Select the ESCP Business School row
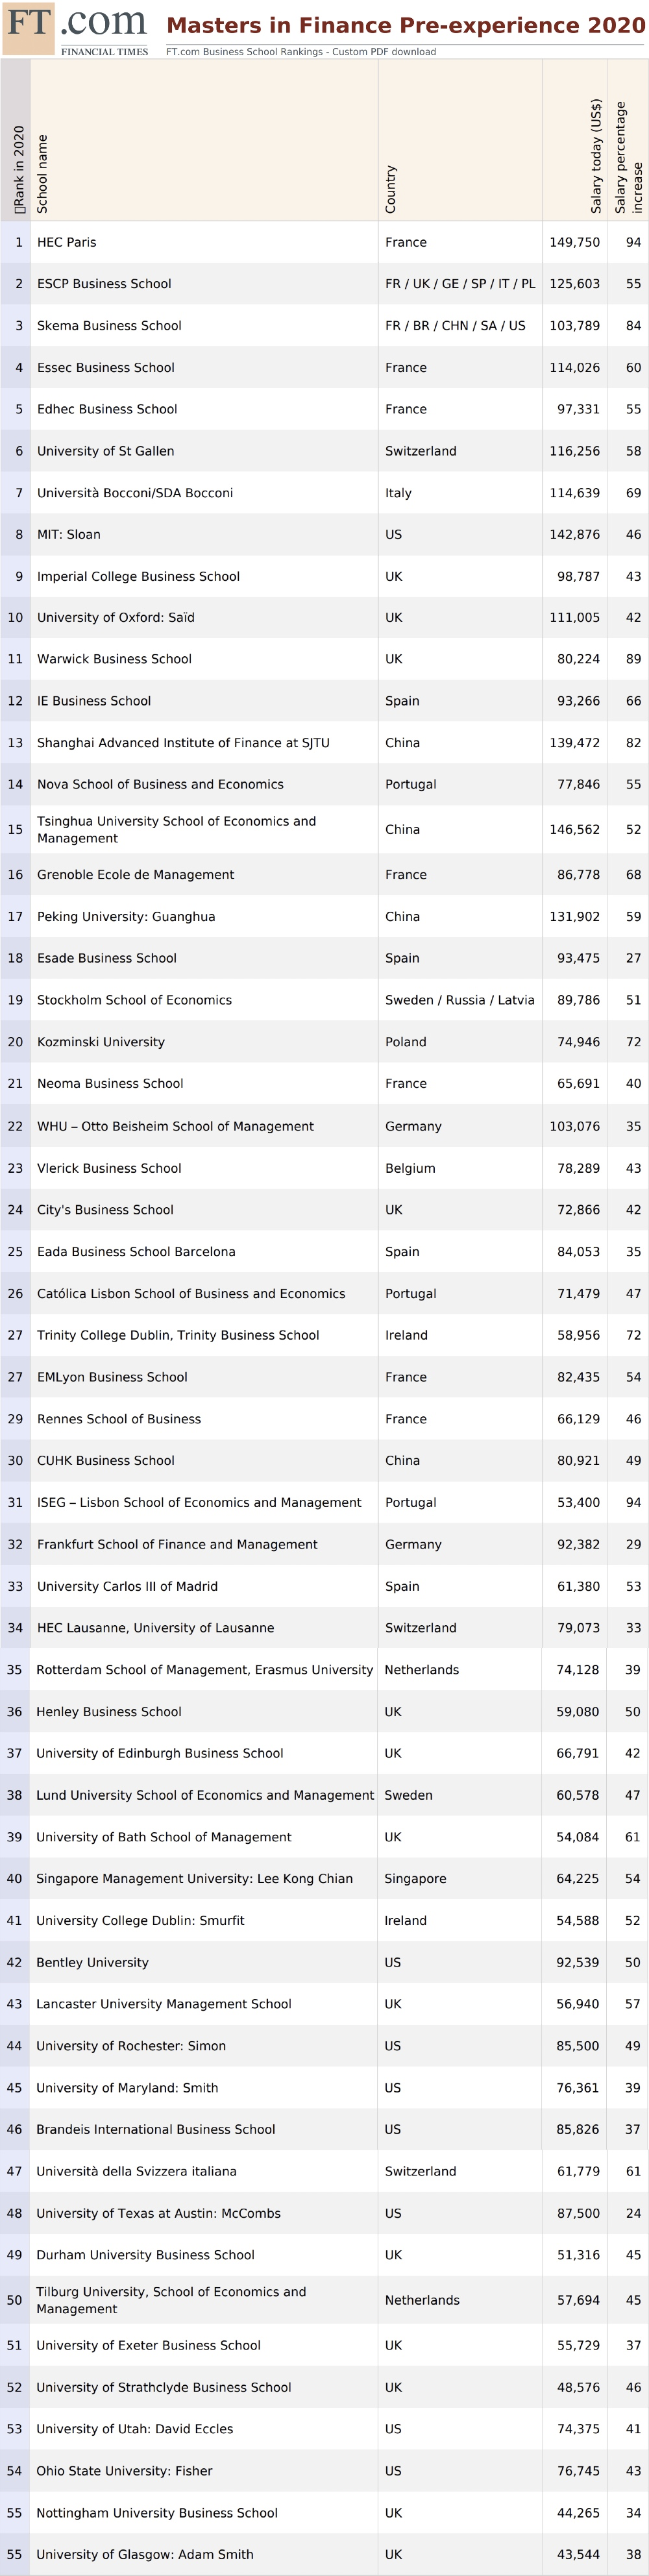 coord(104,284)
